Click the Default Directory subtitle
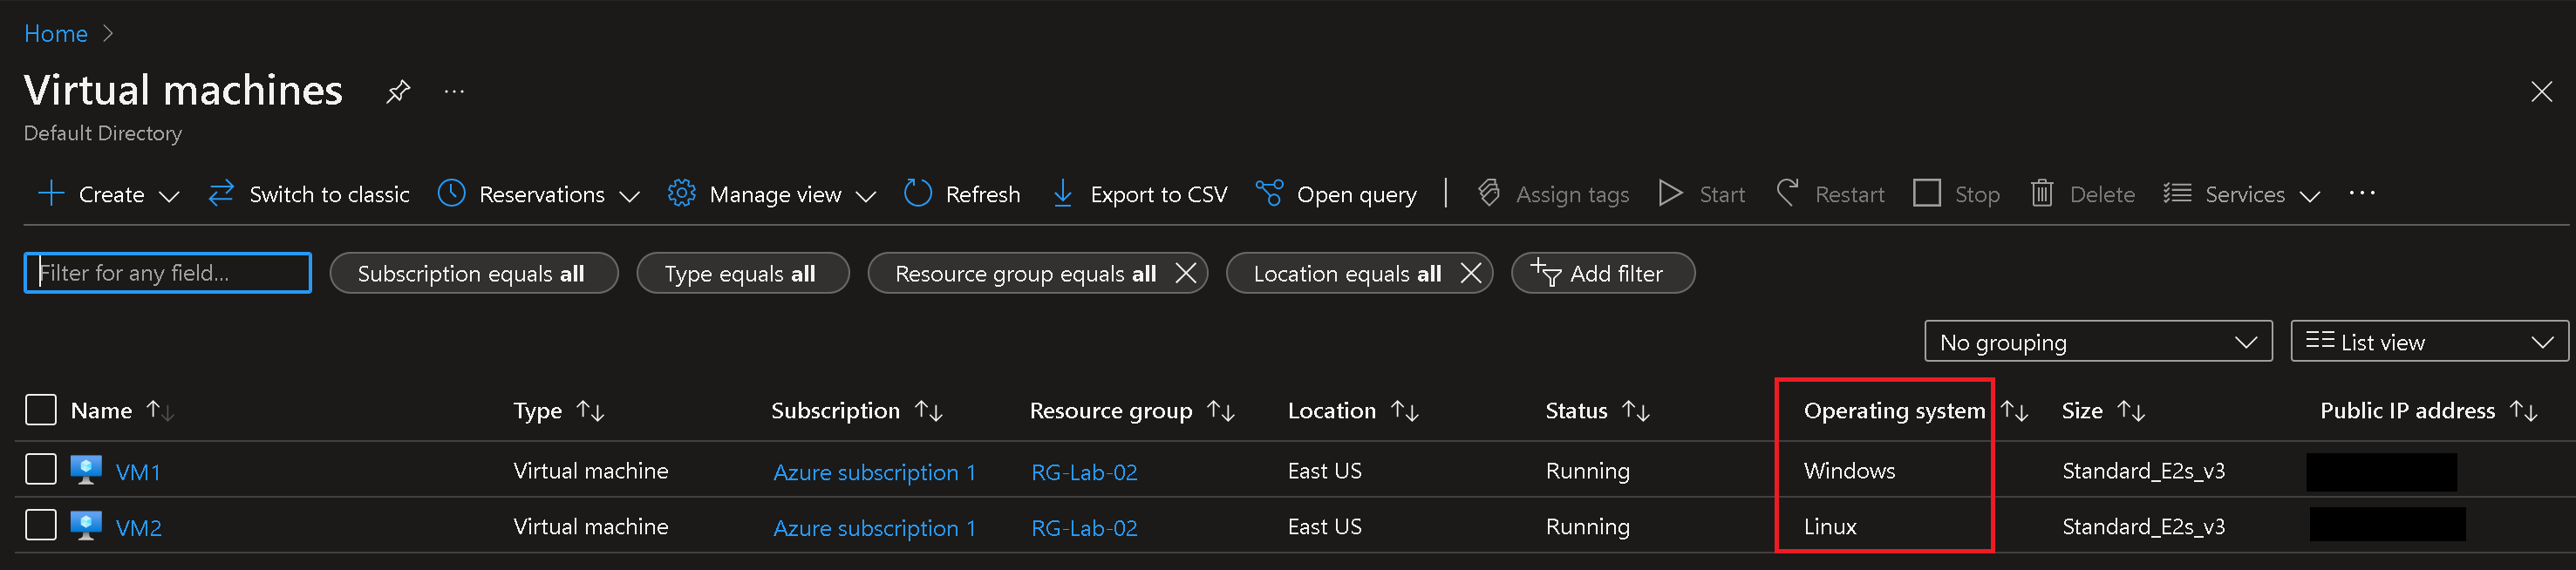 (x=103, y=133)
